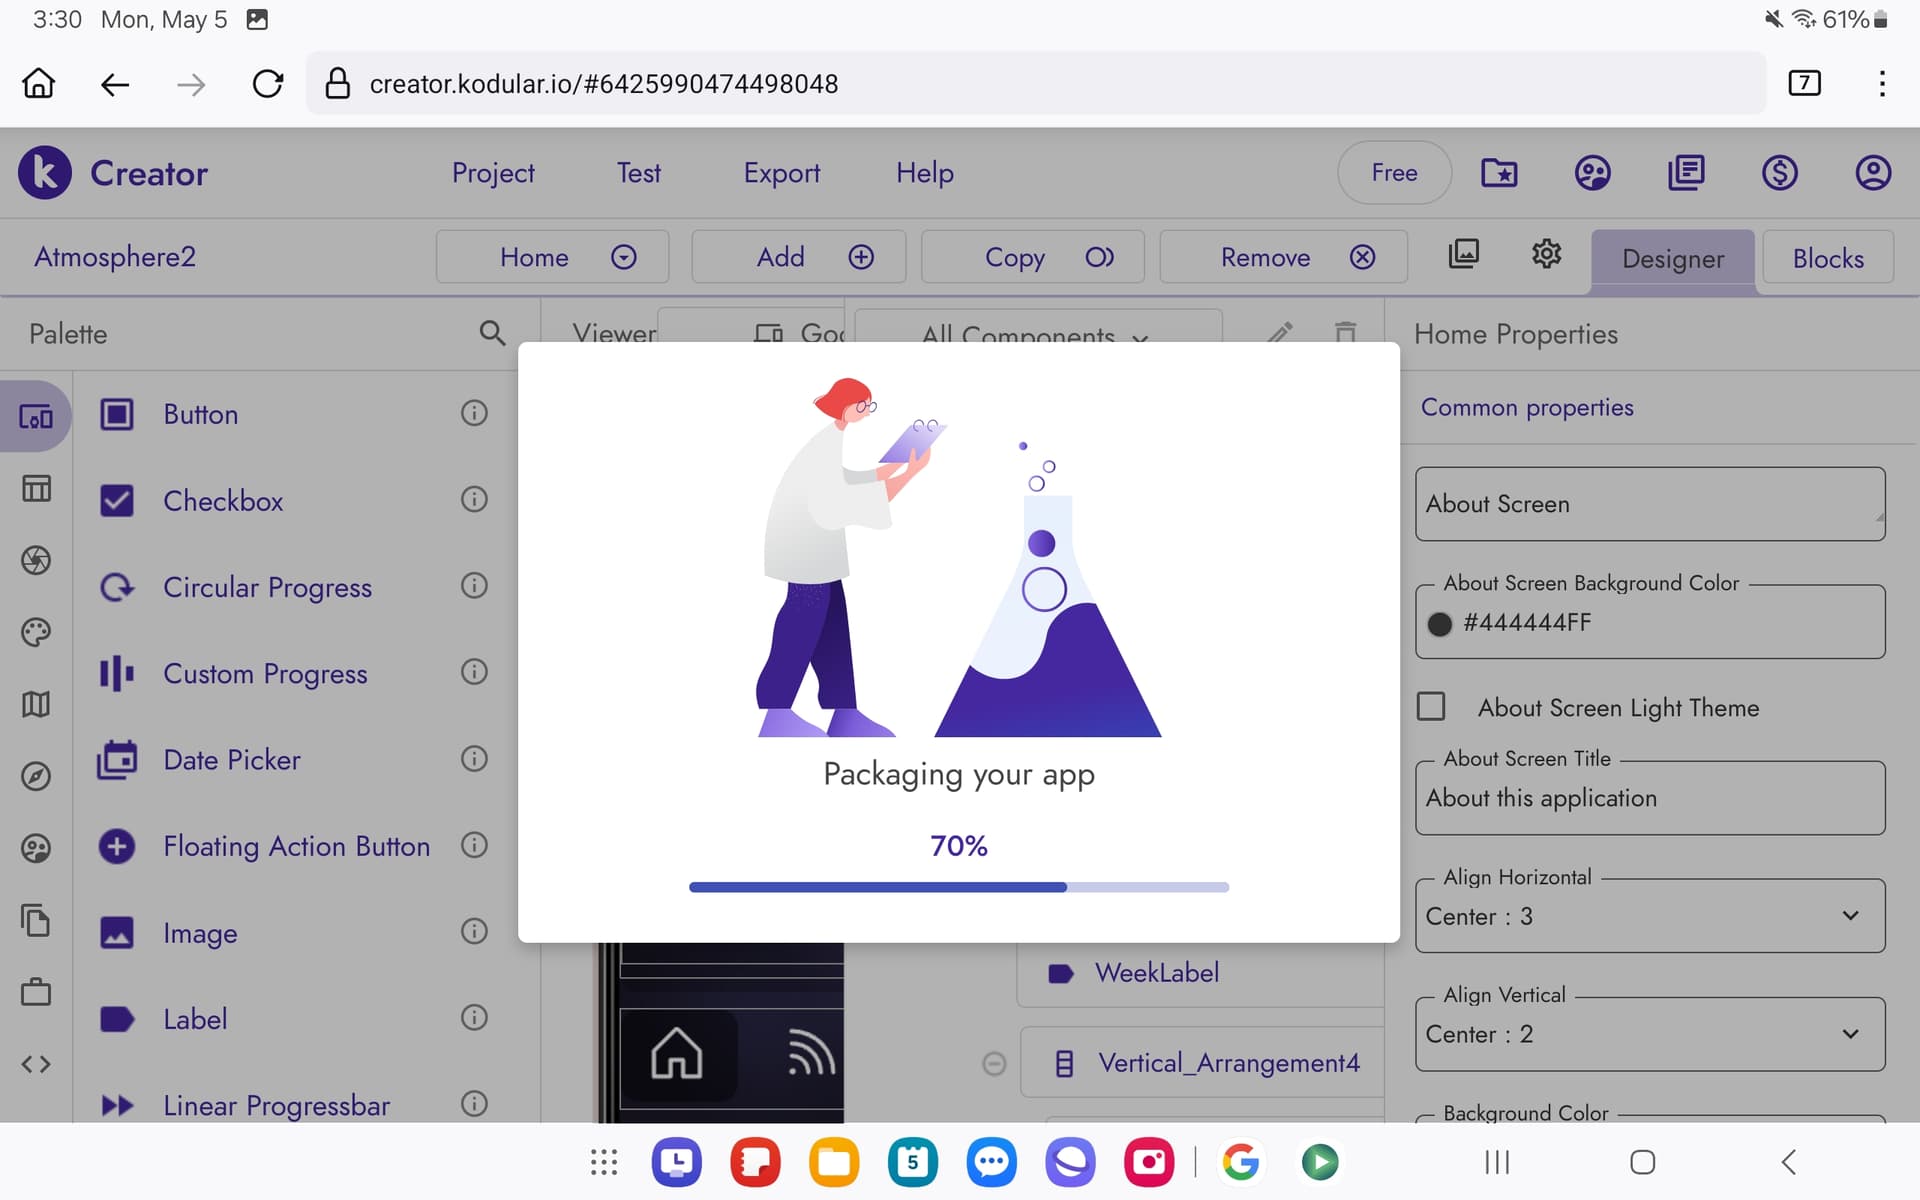Open the project settings gear icon

tap(1546, 255)
